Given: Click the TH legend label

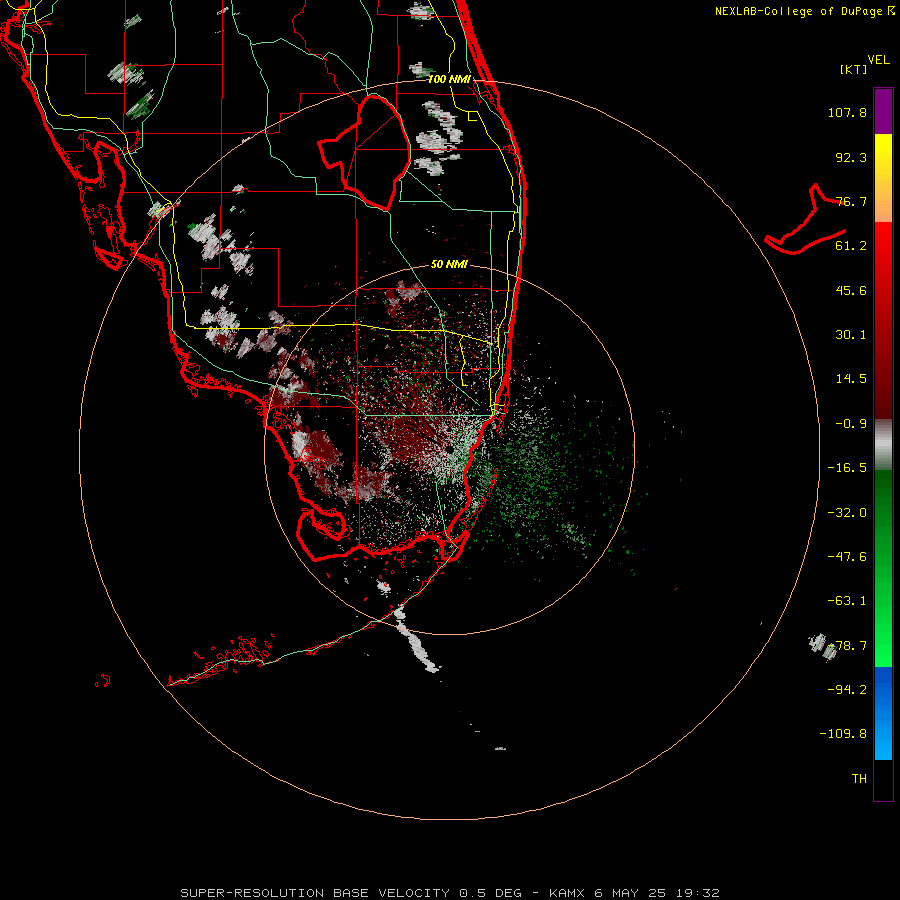Looking at the screenshot, I should click(859, 779).
